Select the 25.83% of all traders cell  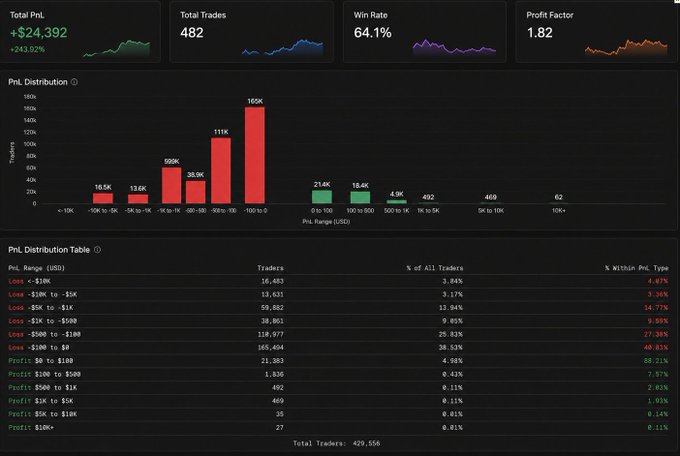(452, 335)
